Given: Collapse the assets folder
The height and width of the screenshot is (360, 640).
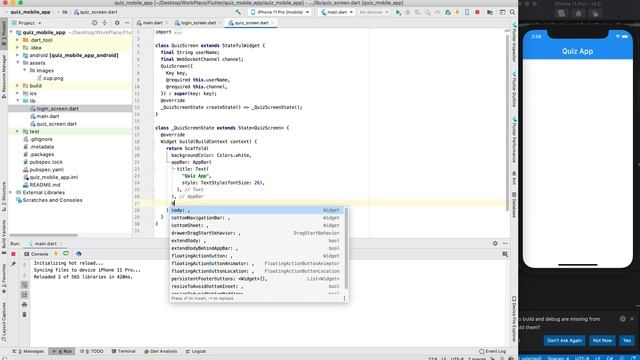Looking at the screenshot, I should (x=18, y=63).
